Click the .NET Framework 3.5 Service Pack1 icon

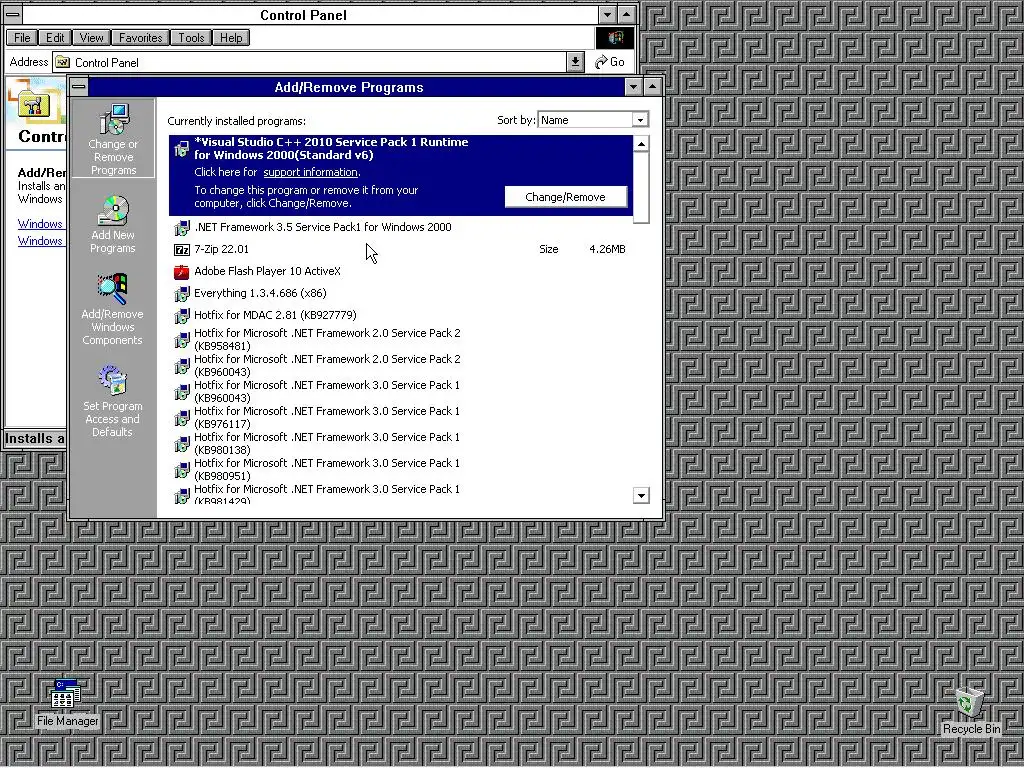182,228
